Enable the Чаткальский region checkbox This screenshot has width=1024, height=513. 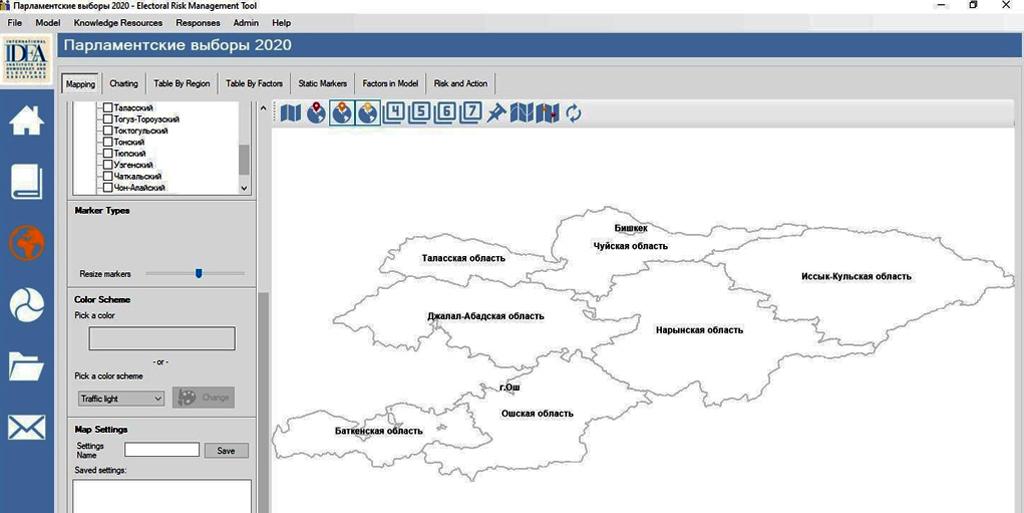pos(108,177)
